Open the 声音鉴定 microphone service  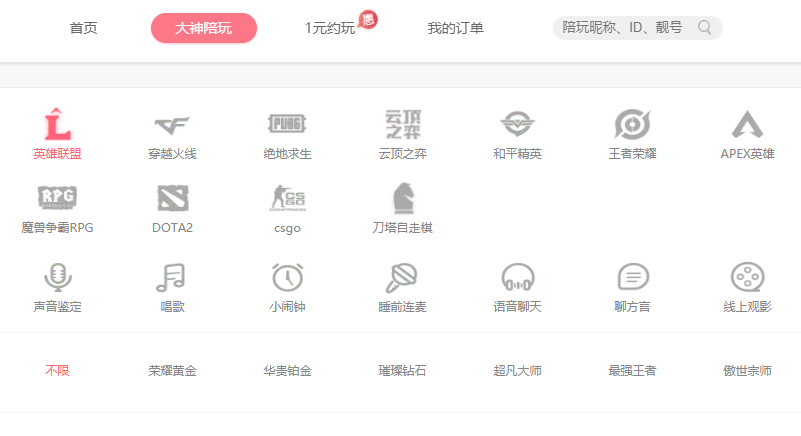pos(57,277)
